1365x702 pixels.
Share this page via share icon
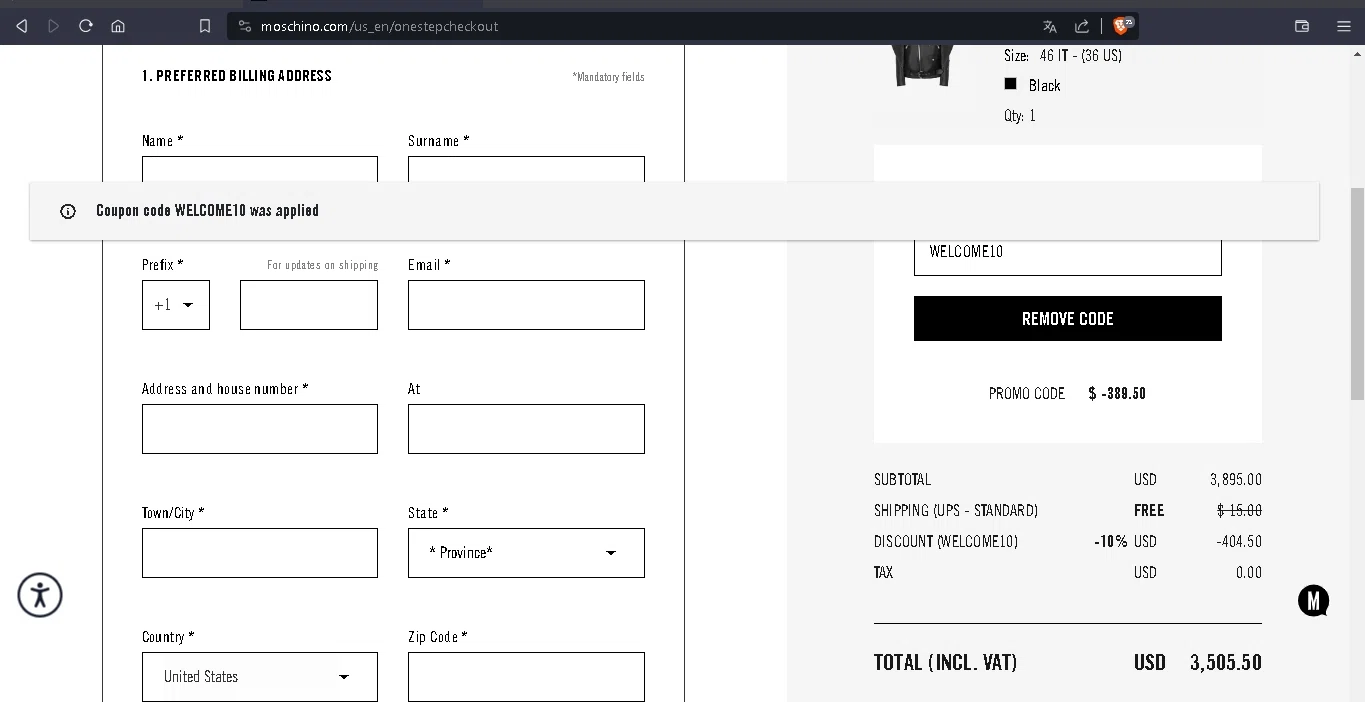coord(1081,26)
